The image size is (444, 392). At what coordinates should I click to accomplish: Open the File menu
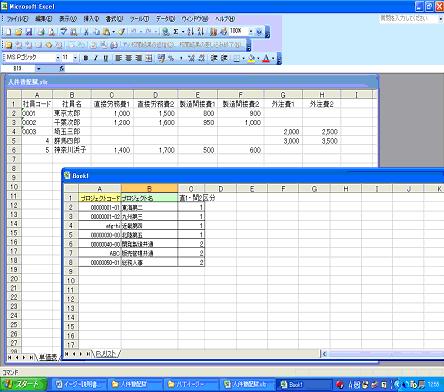[x=17, y=19]
